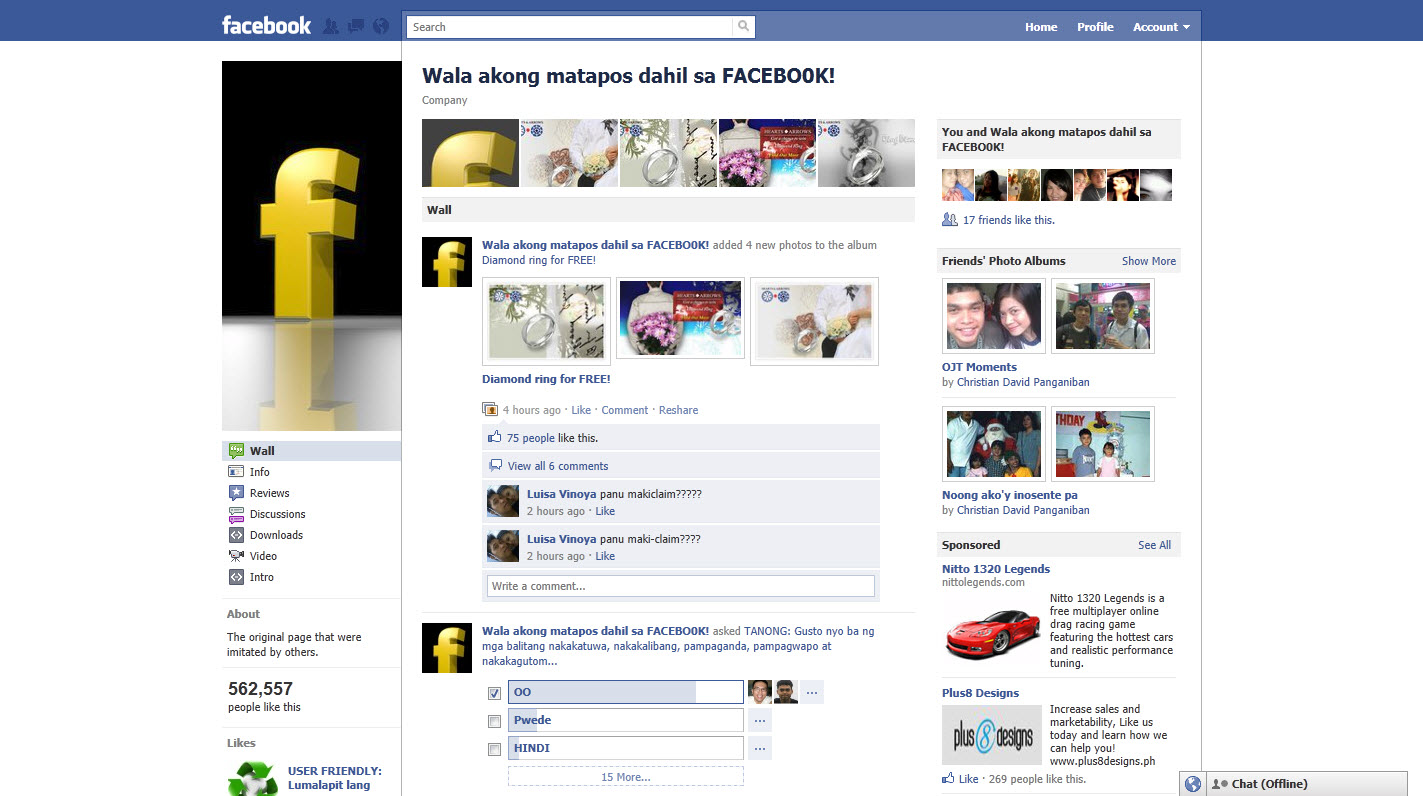
Task: Like the Diamond ring photo post
Action: (x=581, y=410)
